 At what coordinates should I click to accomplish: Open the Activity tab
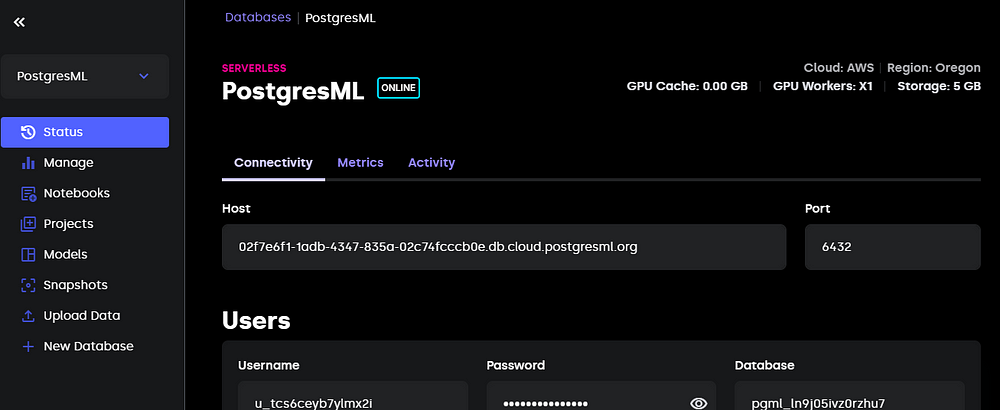click(x=431, y=162)
